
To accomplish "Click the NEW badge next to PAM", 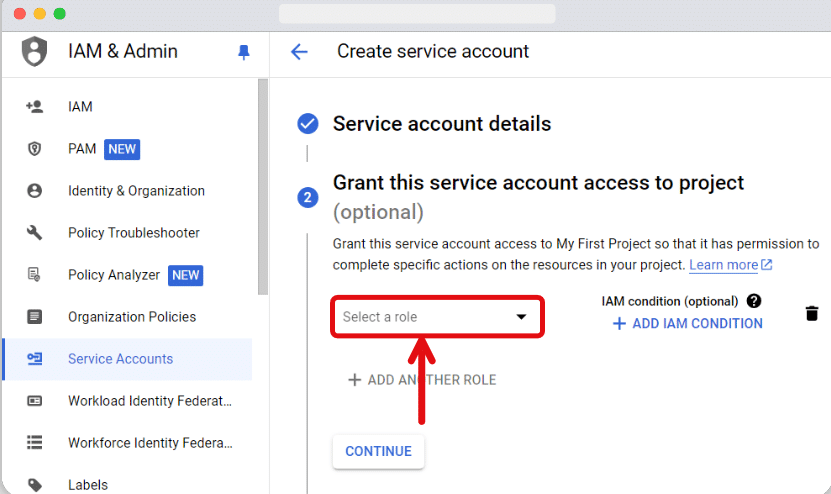I will 122,149.
